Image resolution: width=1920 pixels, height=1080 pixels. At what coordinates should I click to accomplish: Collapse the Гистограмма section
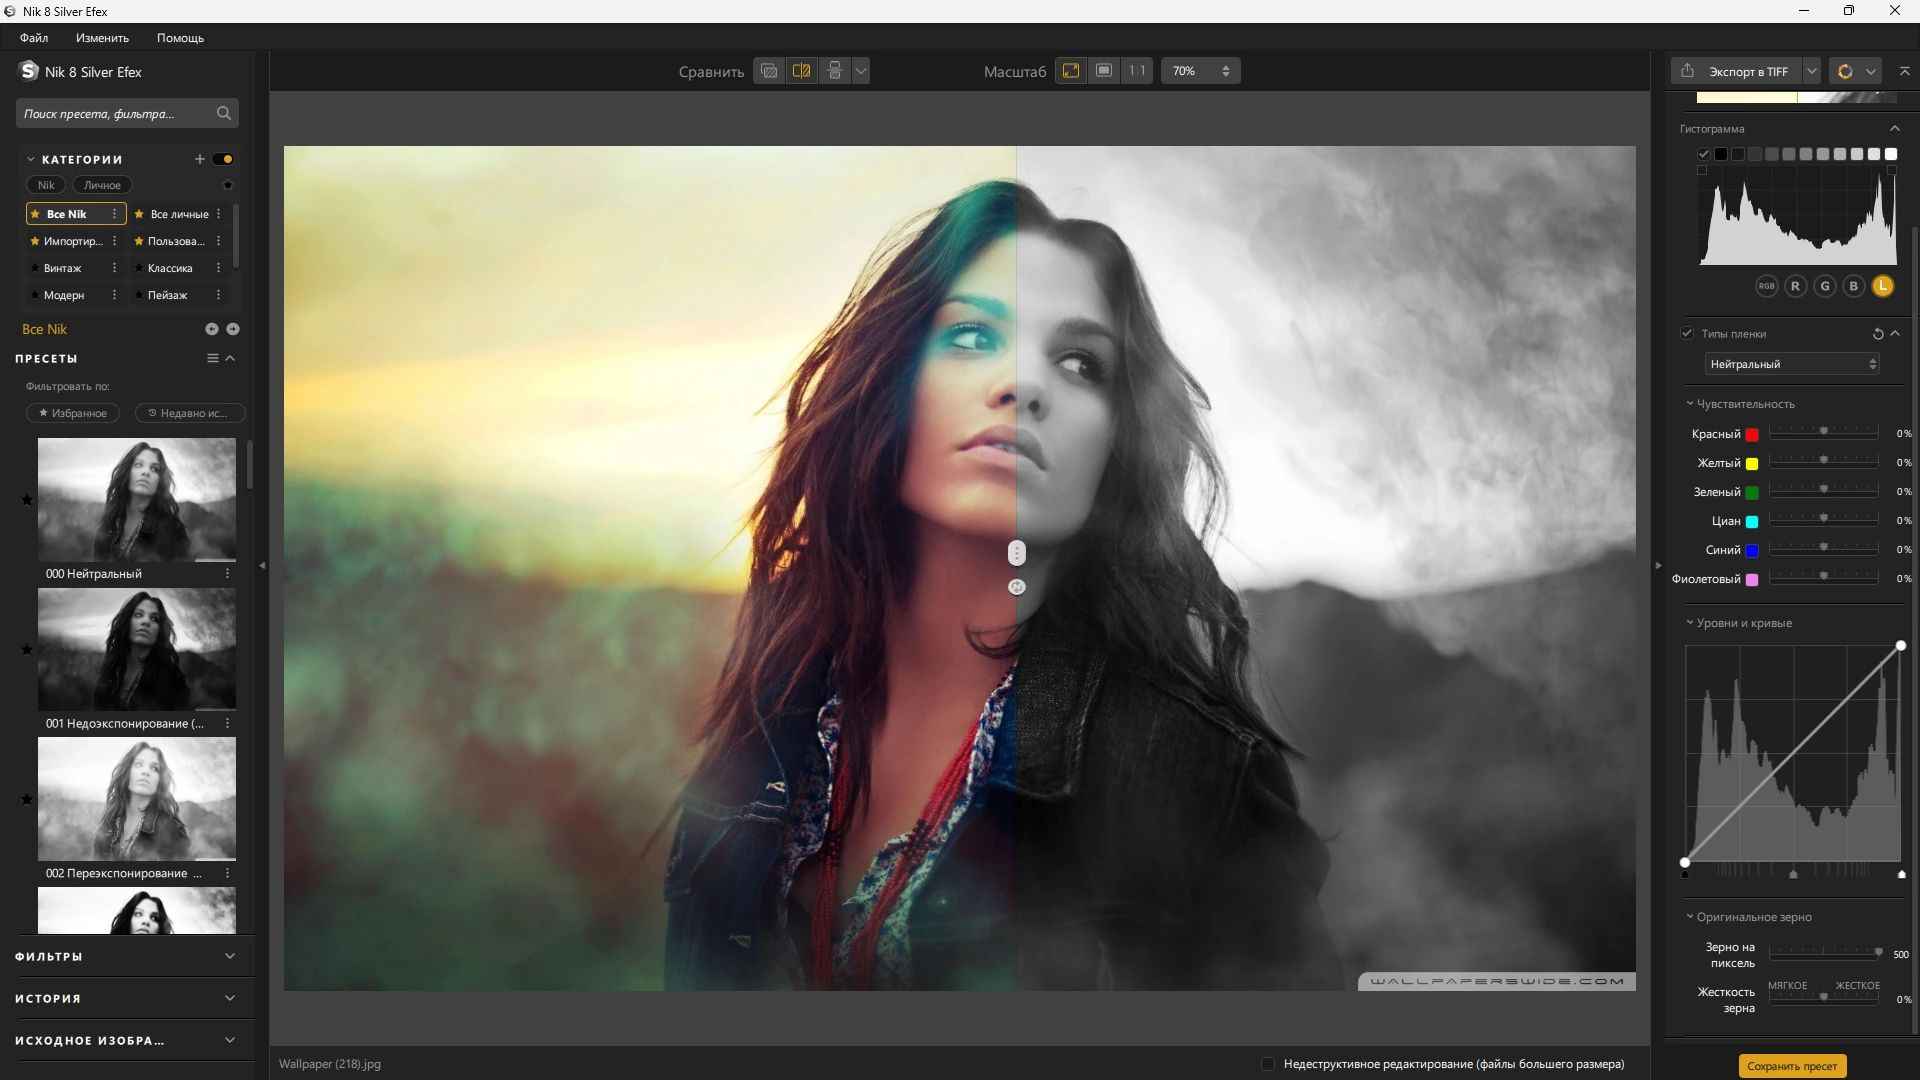(1895, 129)
